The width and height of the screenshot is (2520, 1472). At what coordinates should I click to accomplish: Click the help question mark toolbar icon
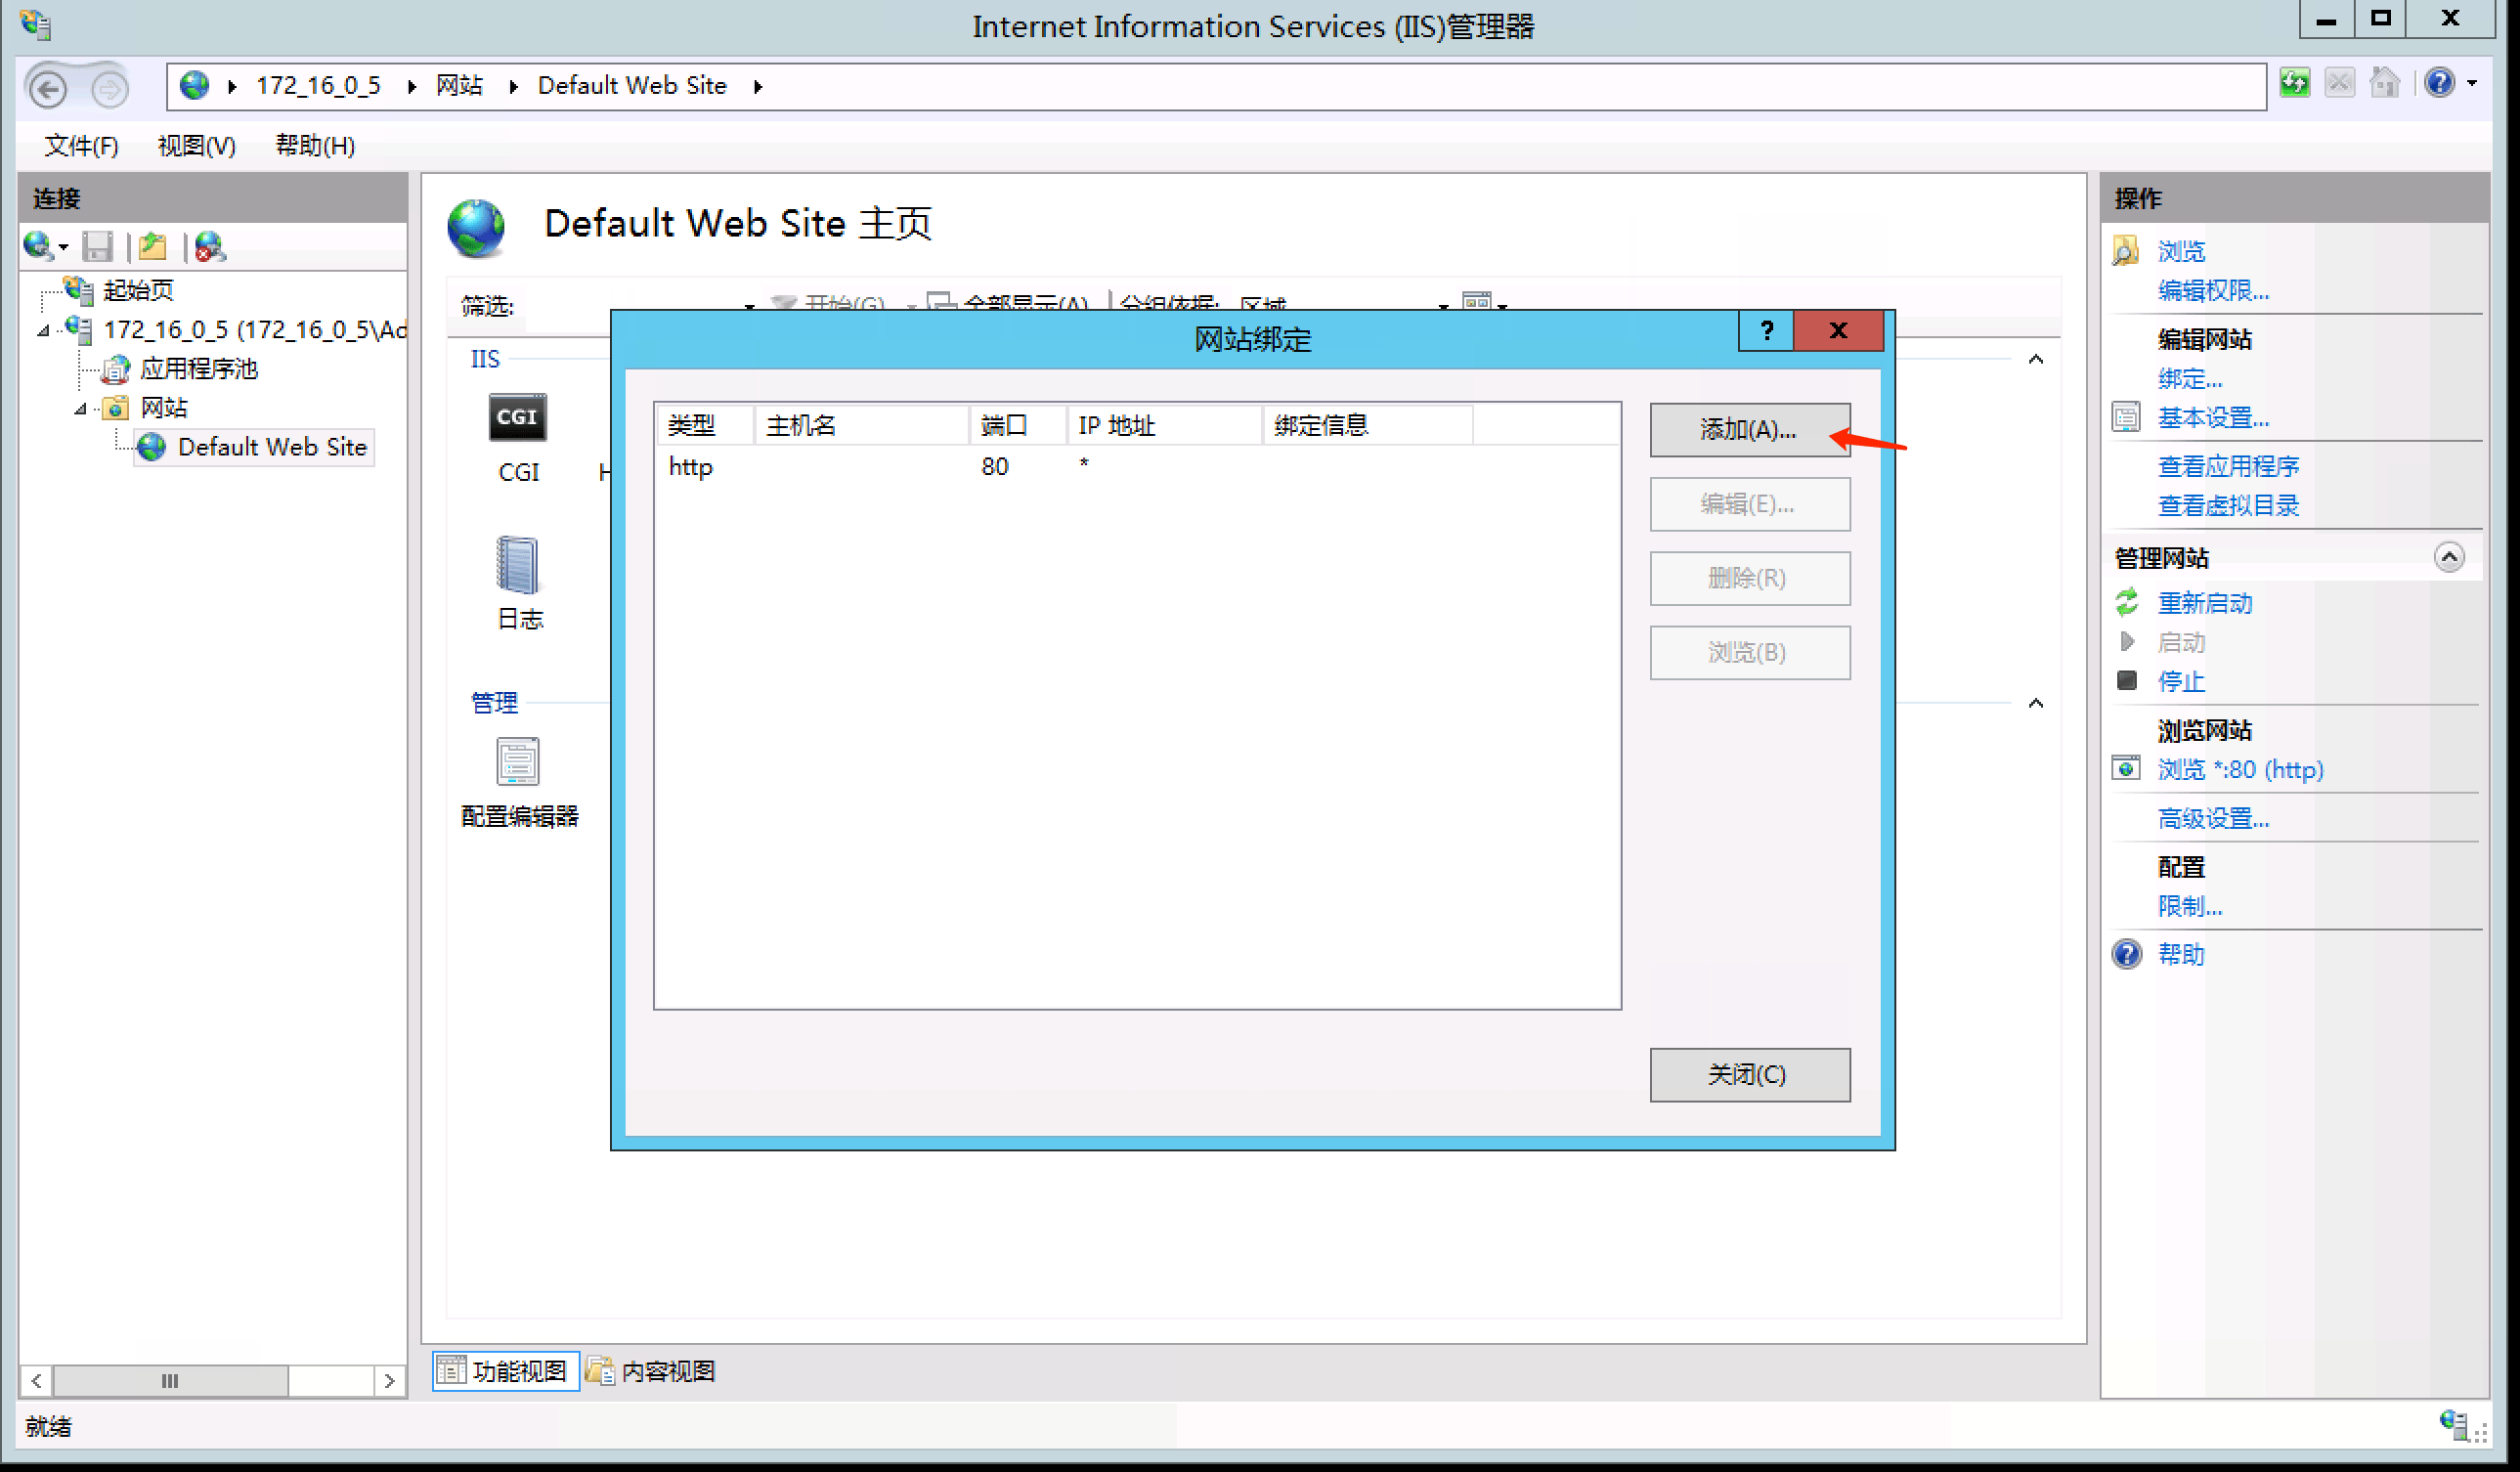(x=2438, y=84)
